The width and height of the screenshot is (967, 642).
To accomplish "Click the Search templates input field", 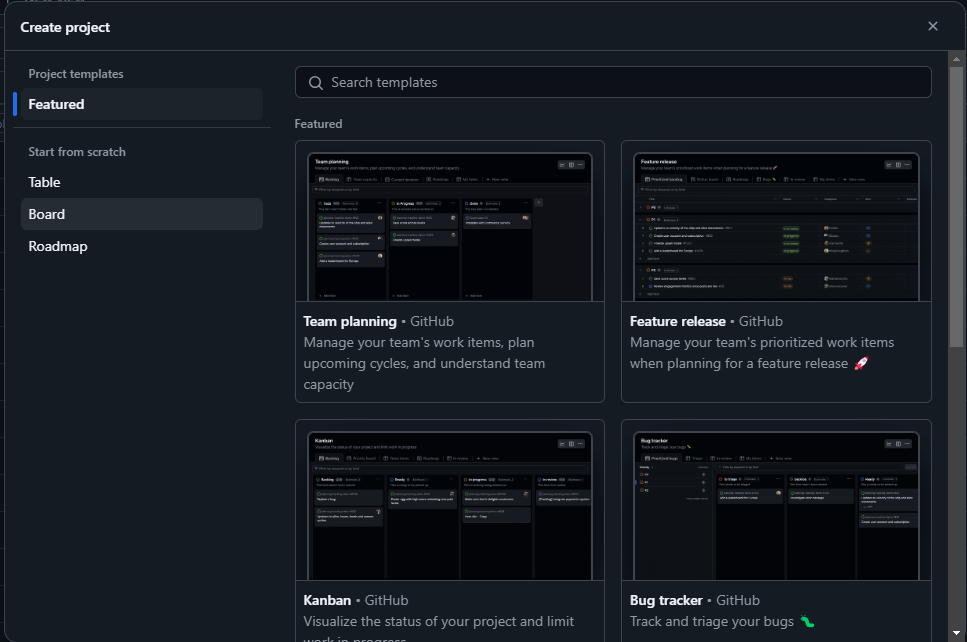I will 613,82.
